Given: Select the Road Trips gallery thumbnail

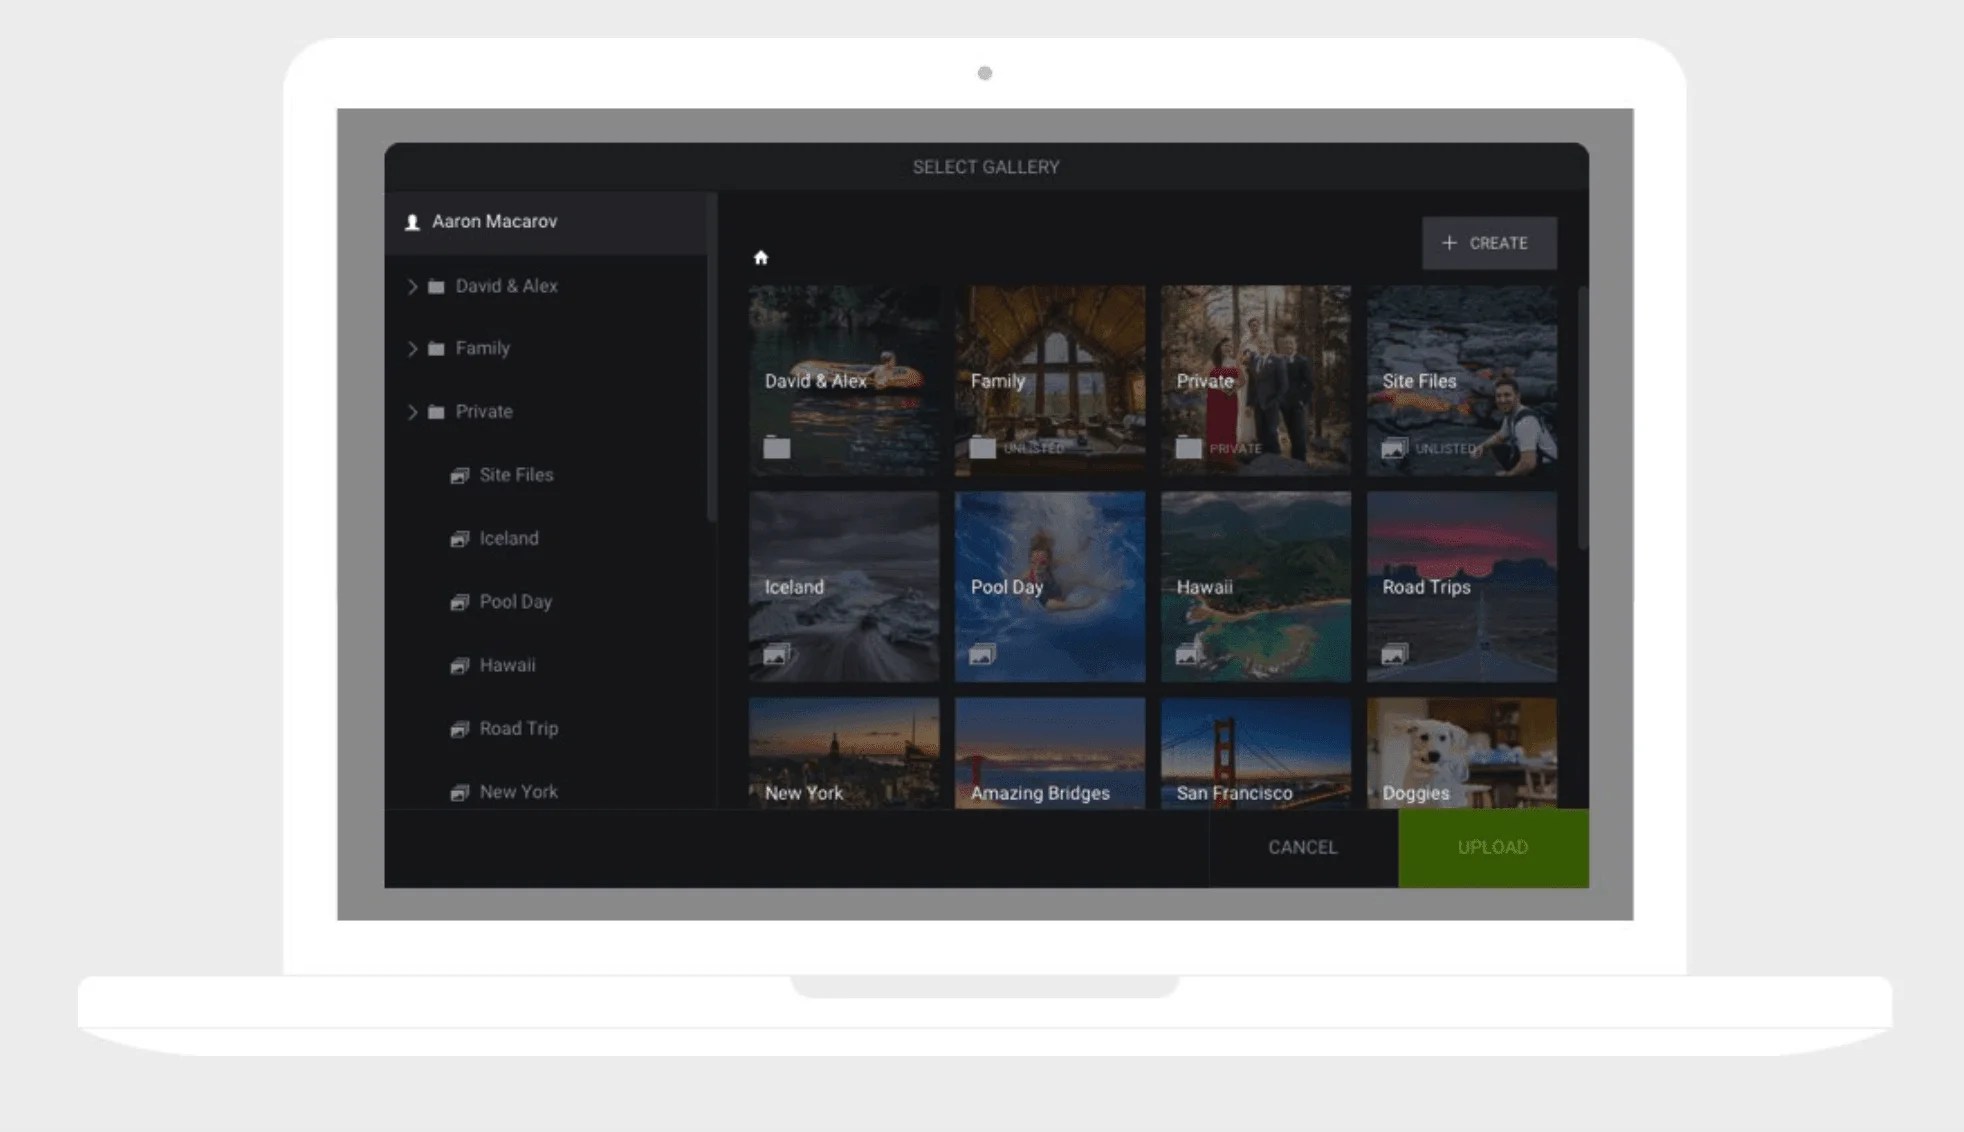Looking at the screenshot, I should pyautogui.click(x=1461, y=586).
